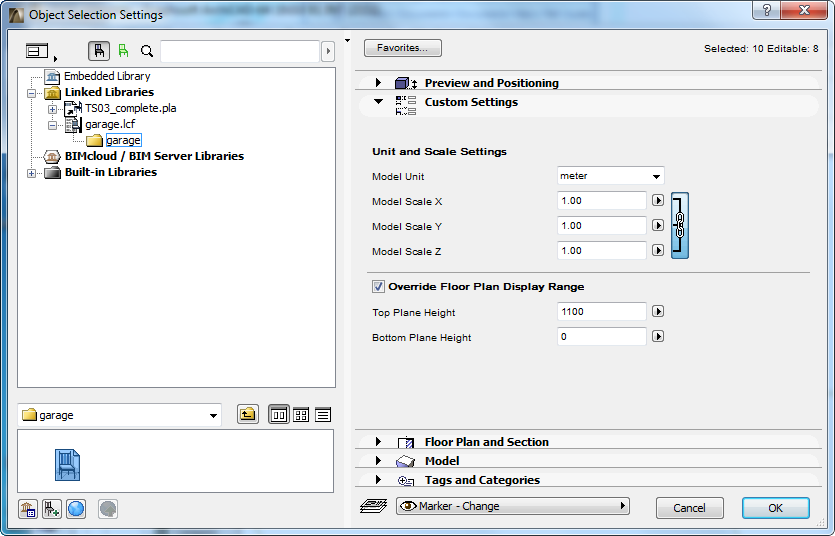Click the Preview and Positioning icon

[406, 83]
